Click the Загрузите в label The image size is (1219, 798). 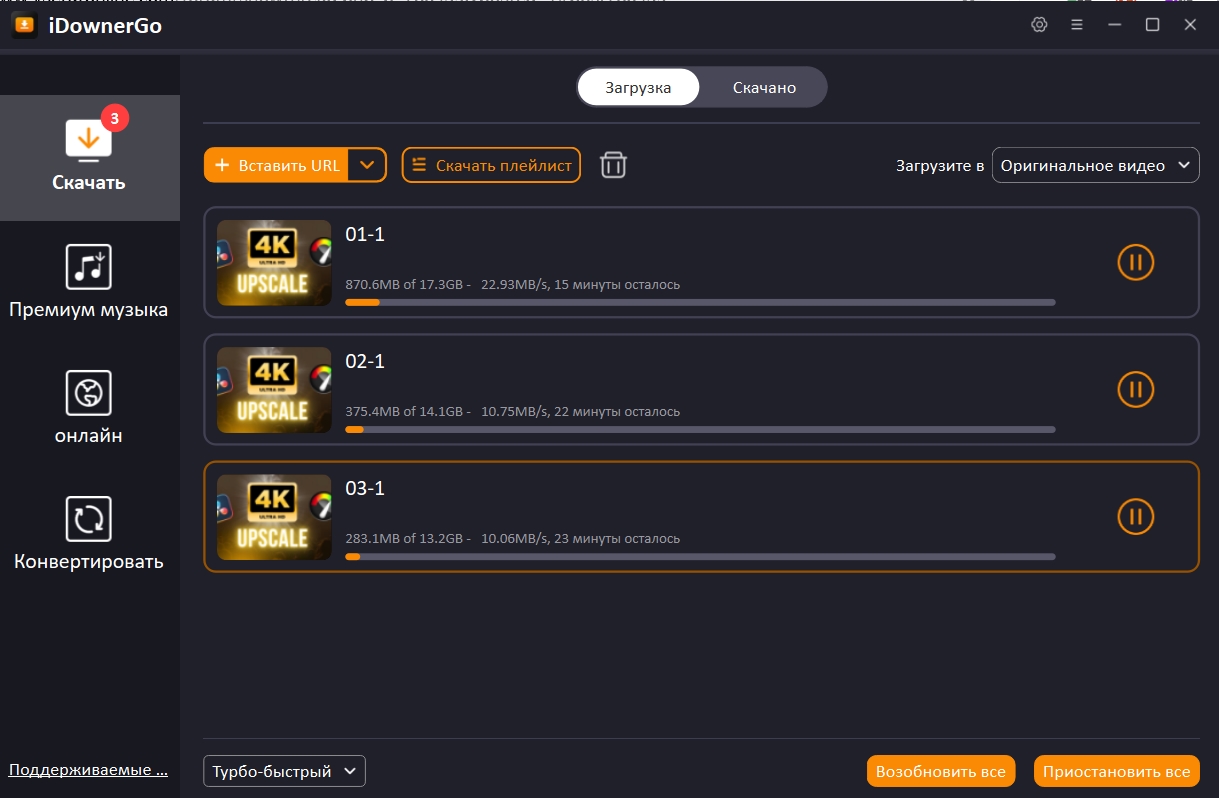[x=940, y=166]
